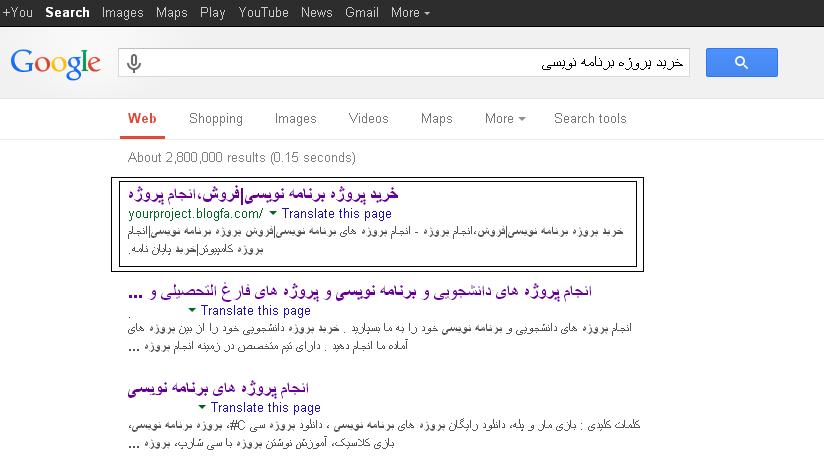Open the third search result title link
The width and height of the screenshot is (824, 475).
[x=218, y=388]
